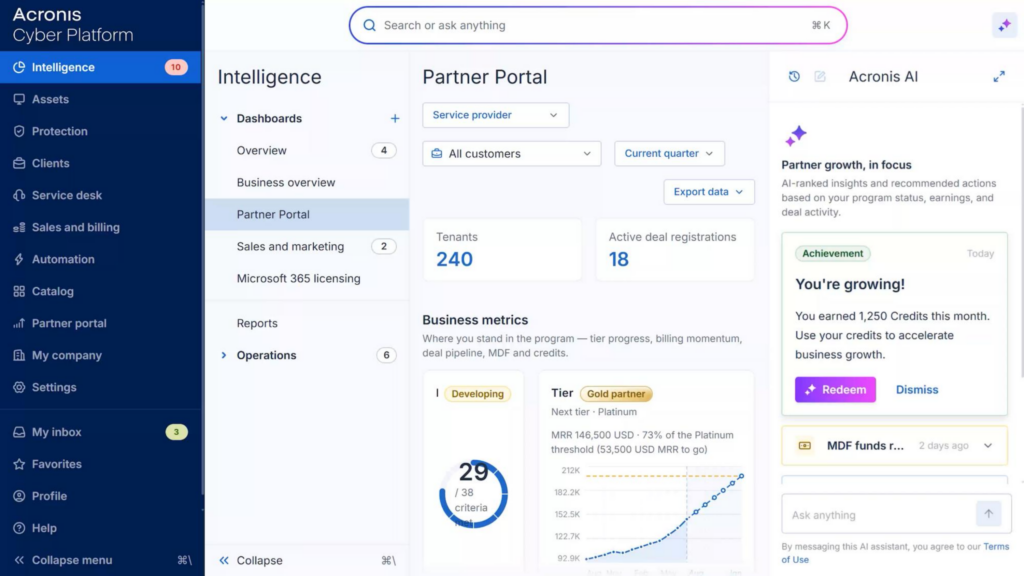Change the Current quarter period dropdown
This screenshot has width=1024, height=576.
tap(669, 153)
